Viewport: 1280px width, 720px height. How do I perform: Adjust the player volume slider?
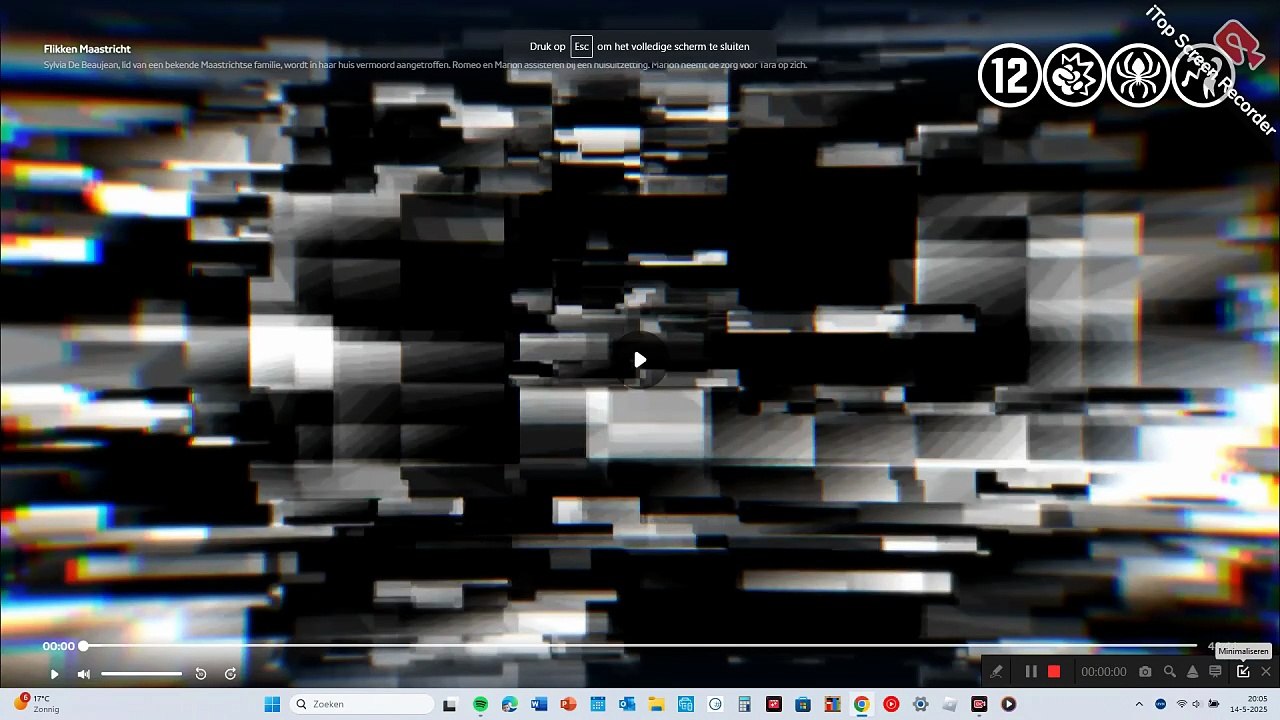pos(141,674)
